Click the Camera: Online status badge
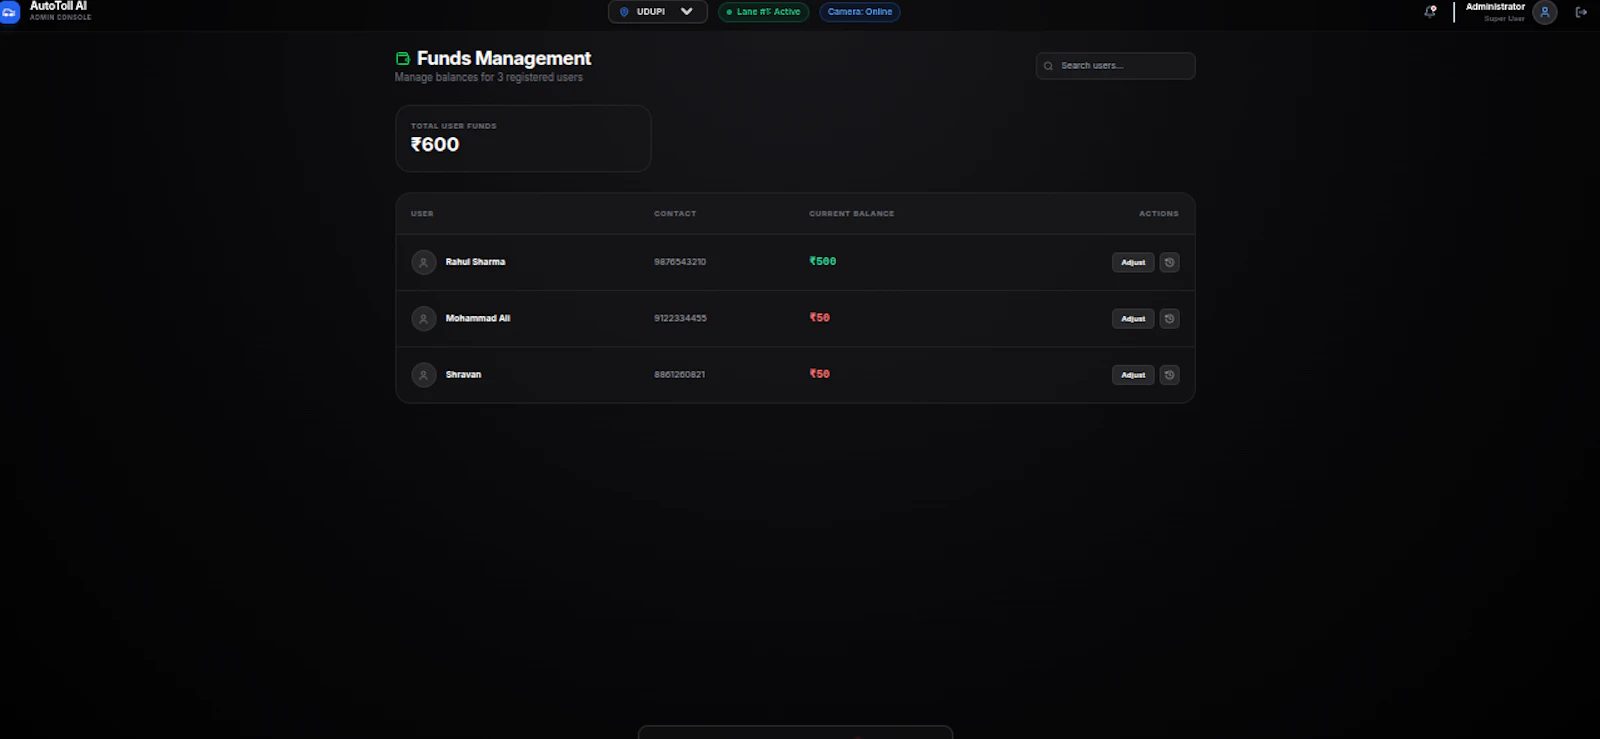This screenshot has height=739, width=1600. 860,12
